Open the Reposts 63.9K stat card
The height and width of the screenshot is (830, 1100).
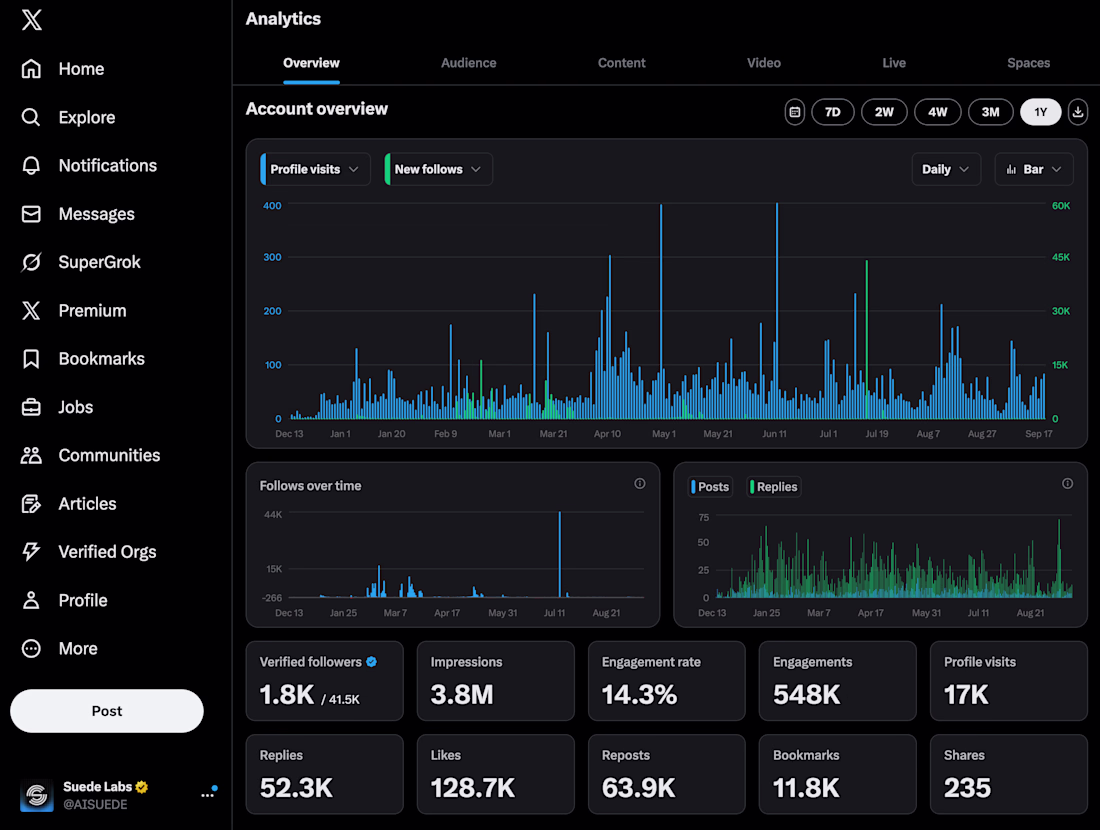click(666, 774)
